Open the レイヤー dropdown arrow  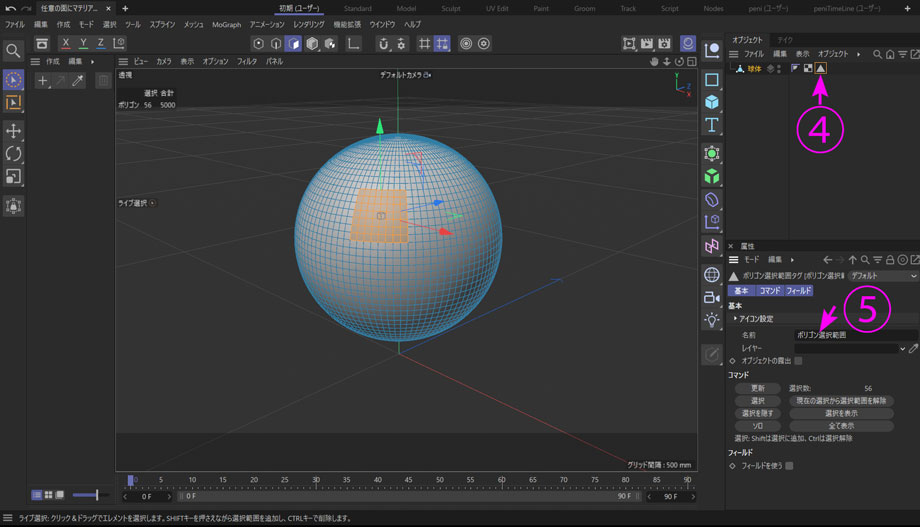tap(903, 348)
